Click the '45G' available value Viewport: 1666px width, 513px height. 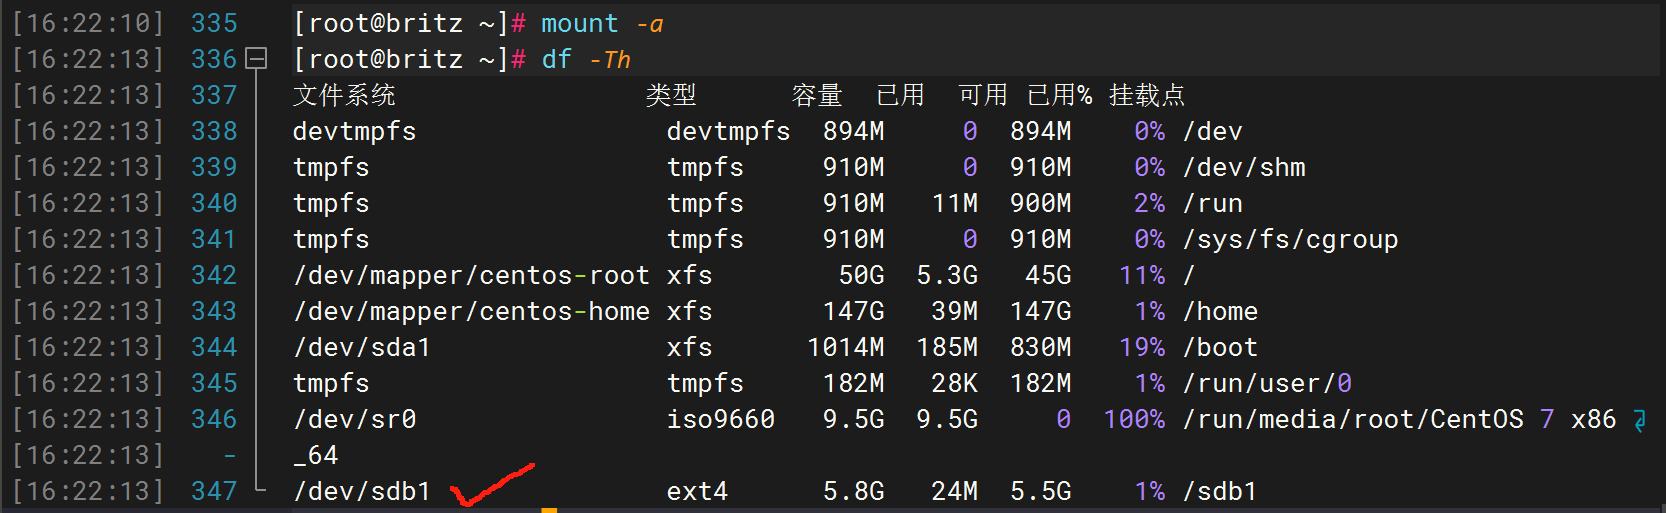click(1049, 275)
